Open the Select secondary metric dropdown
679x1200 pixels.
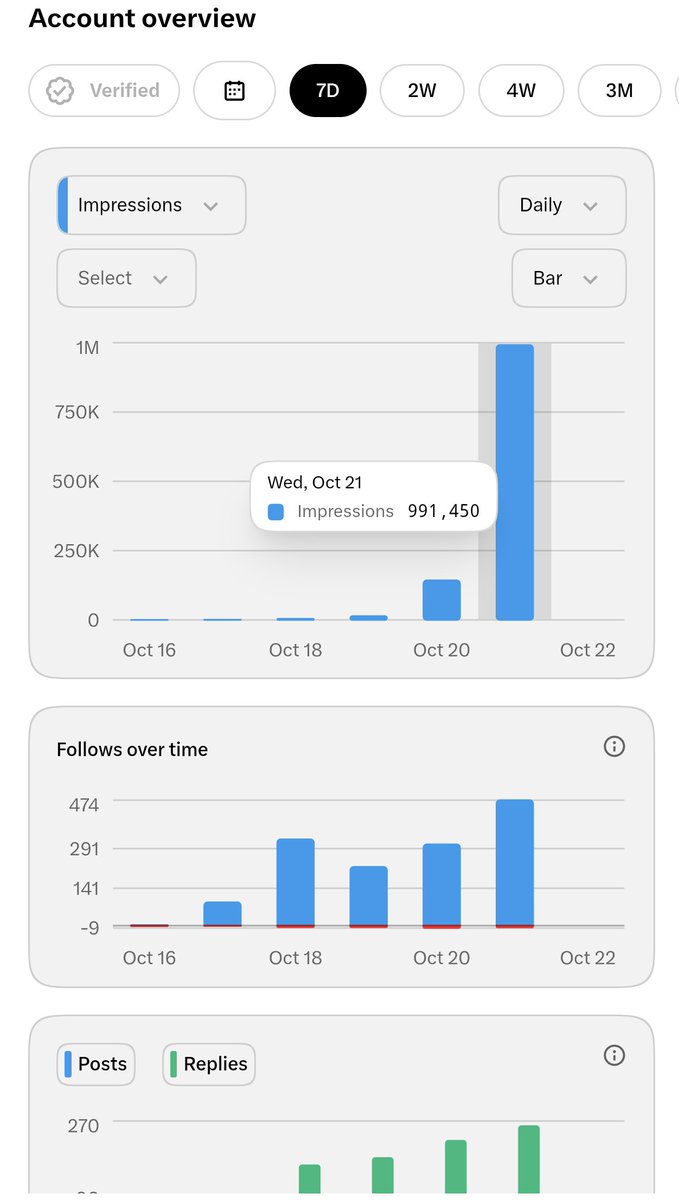pos(126,278)
